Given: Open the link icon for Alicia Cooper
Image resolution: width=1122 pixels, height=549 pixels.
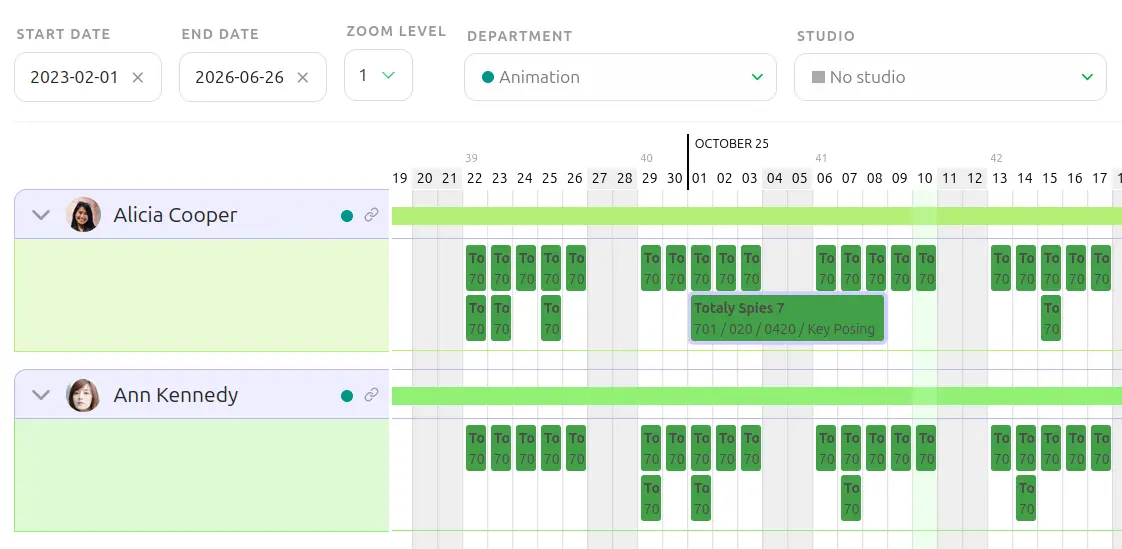Looking at the screenshot, I should click(x=371, y=215).
